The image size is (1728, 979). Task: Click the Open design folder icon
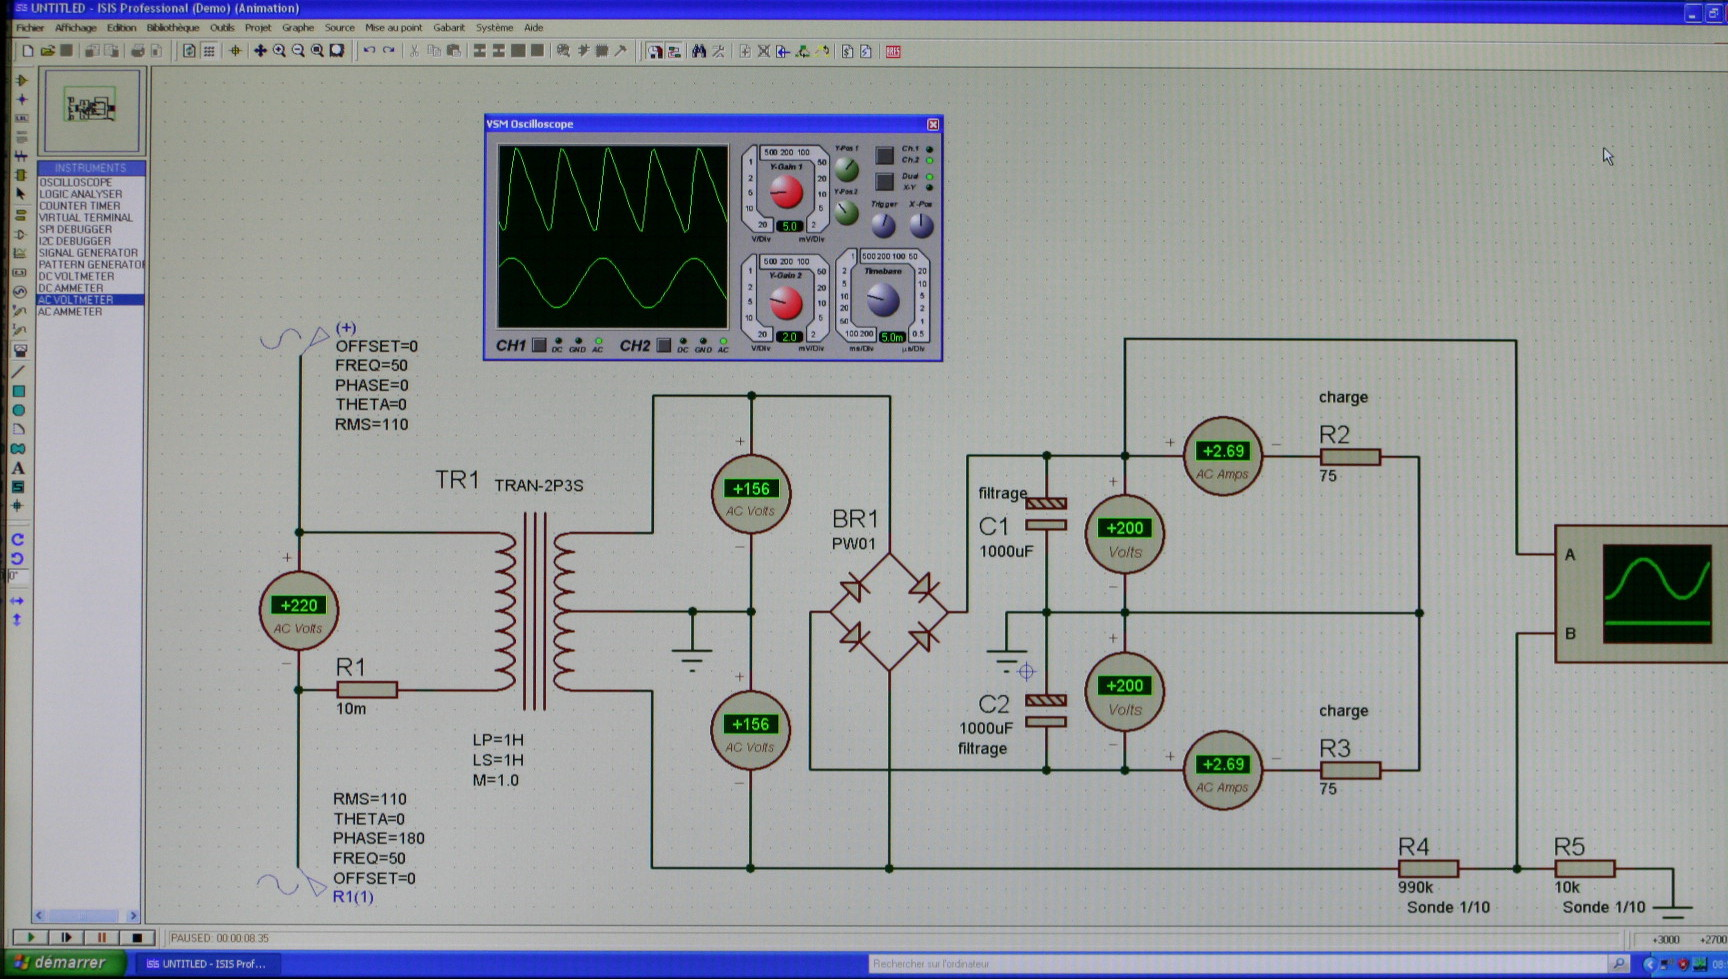pos(47,51)
